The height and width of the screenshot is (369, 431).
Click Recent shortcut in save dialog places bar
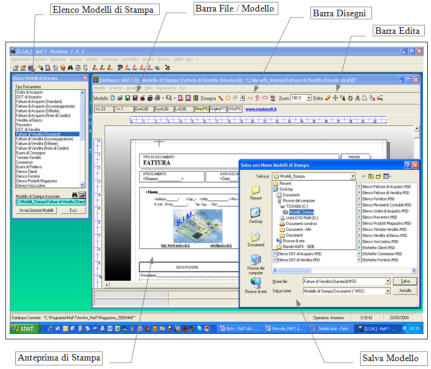256,193
